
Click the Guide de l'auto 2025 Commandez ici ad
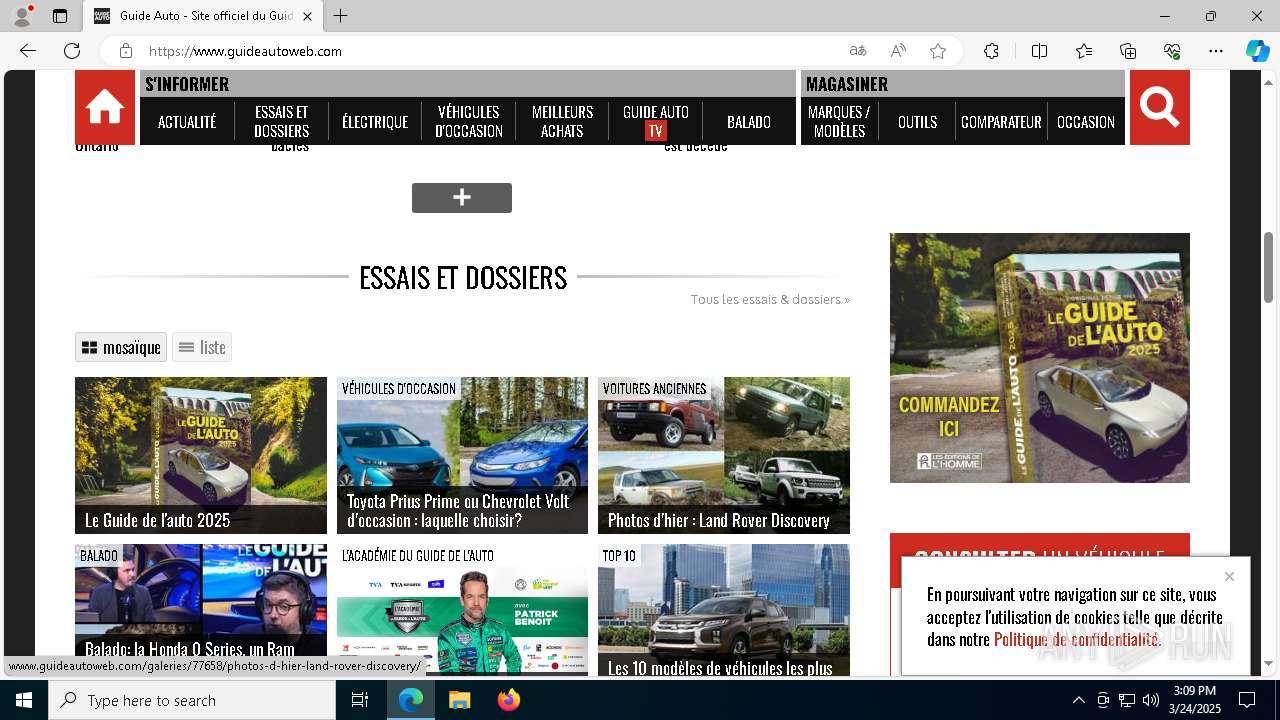point(1040,358)
